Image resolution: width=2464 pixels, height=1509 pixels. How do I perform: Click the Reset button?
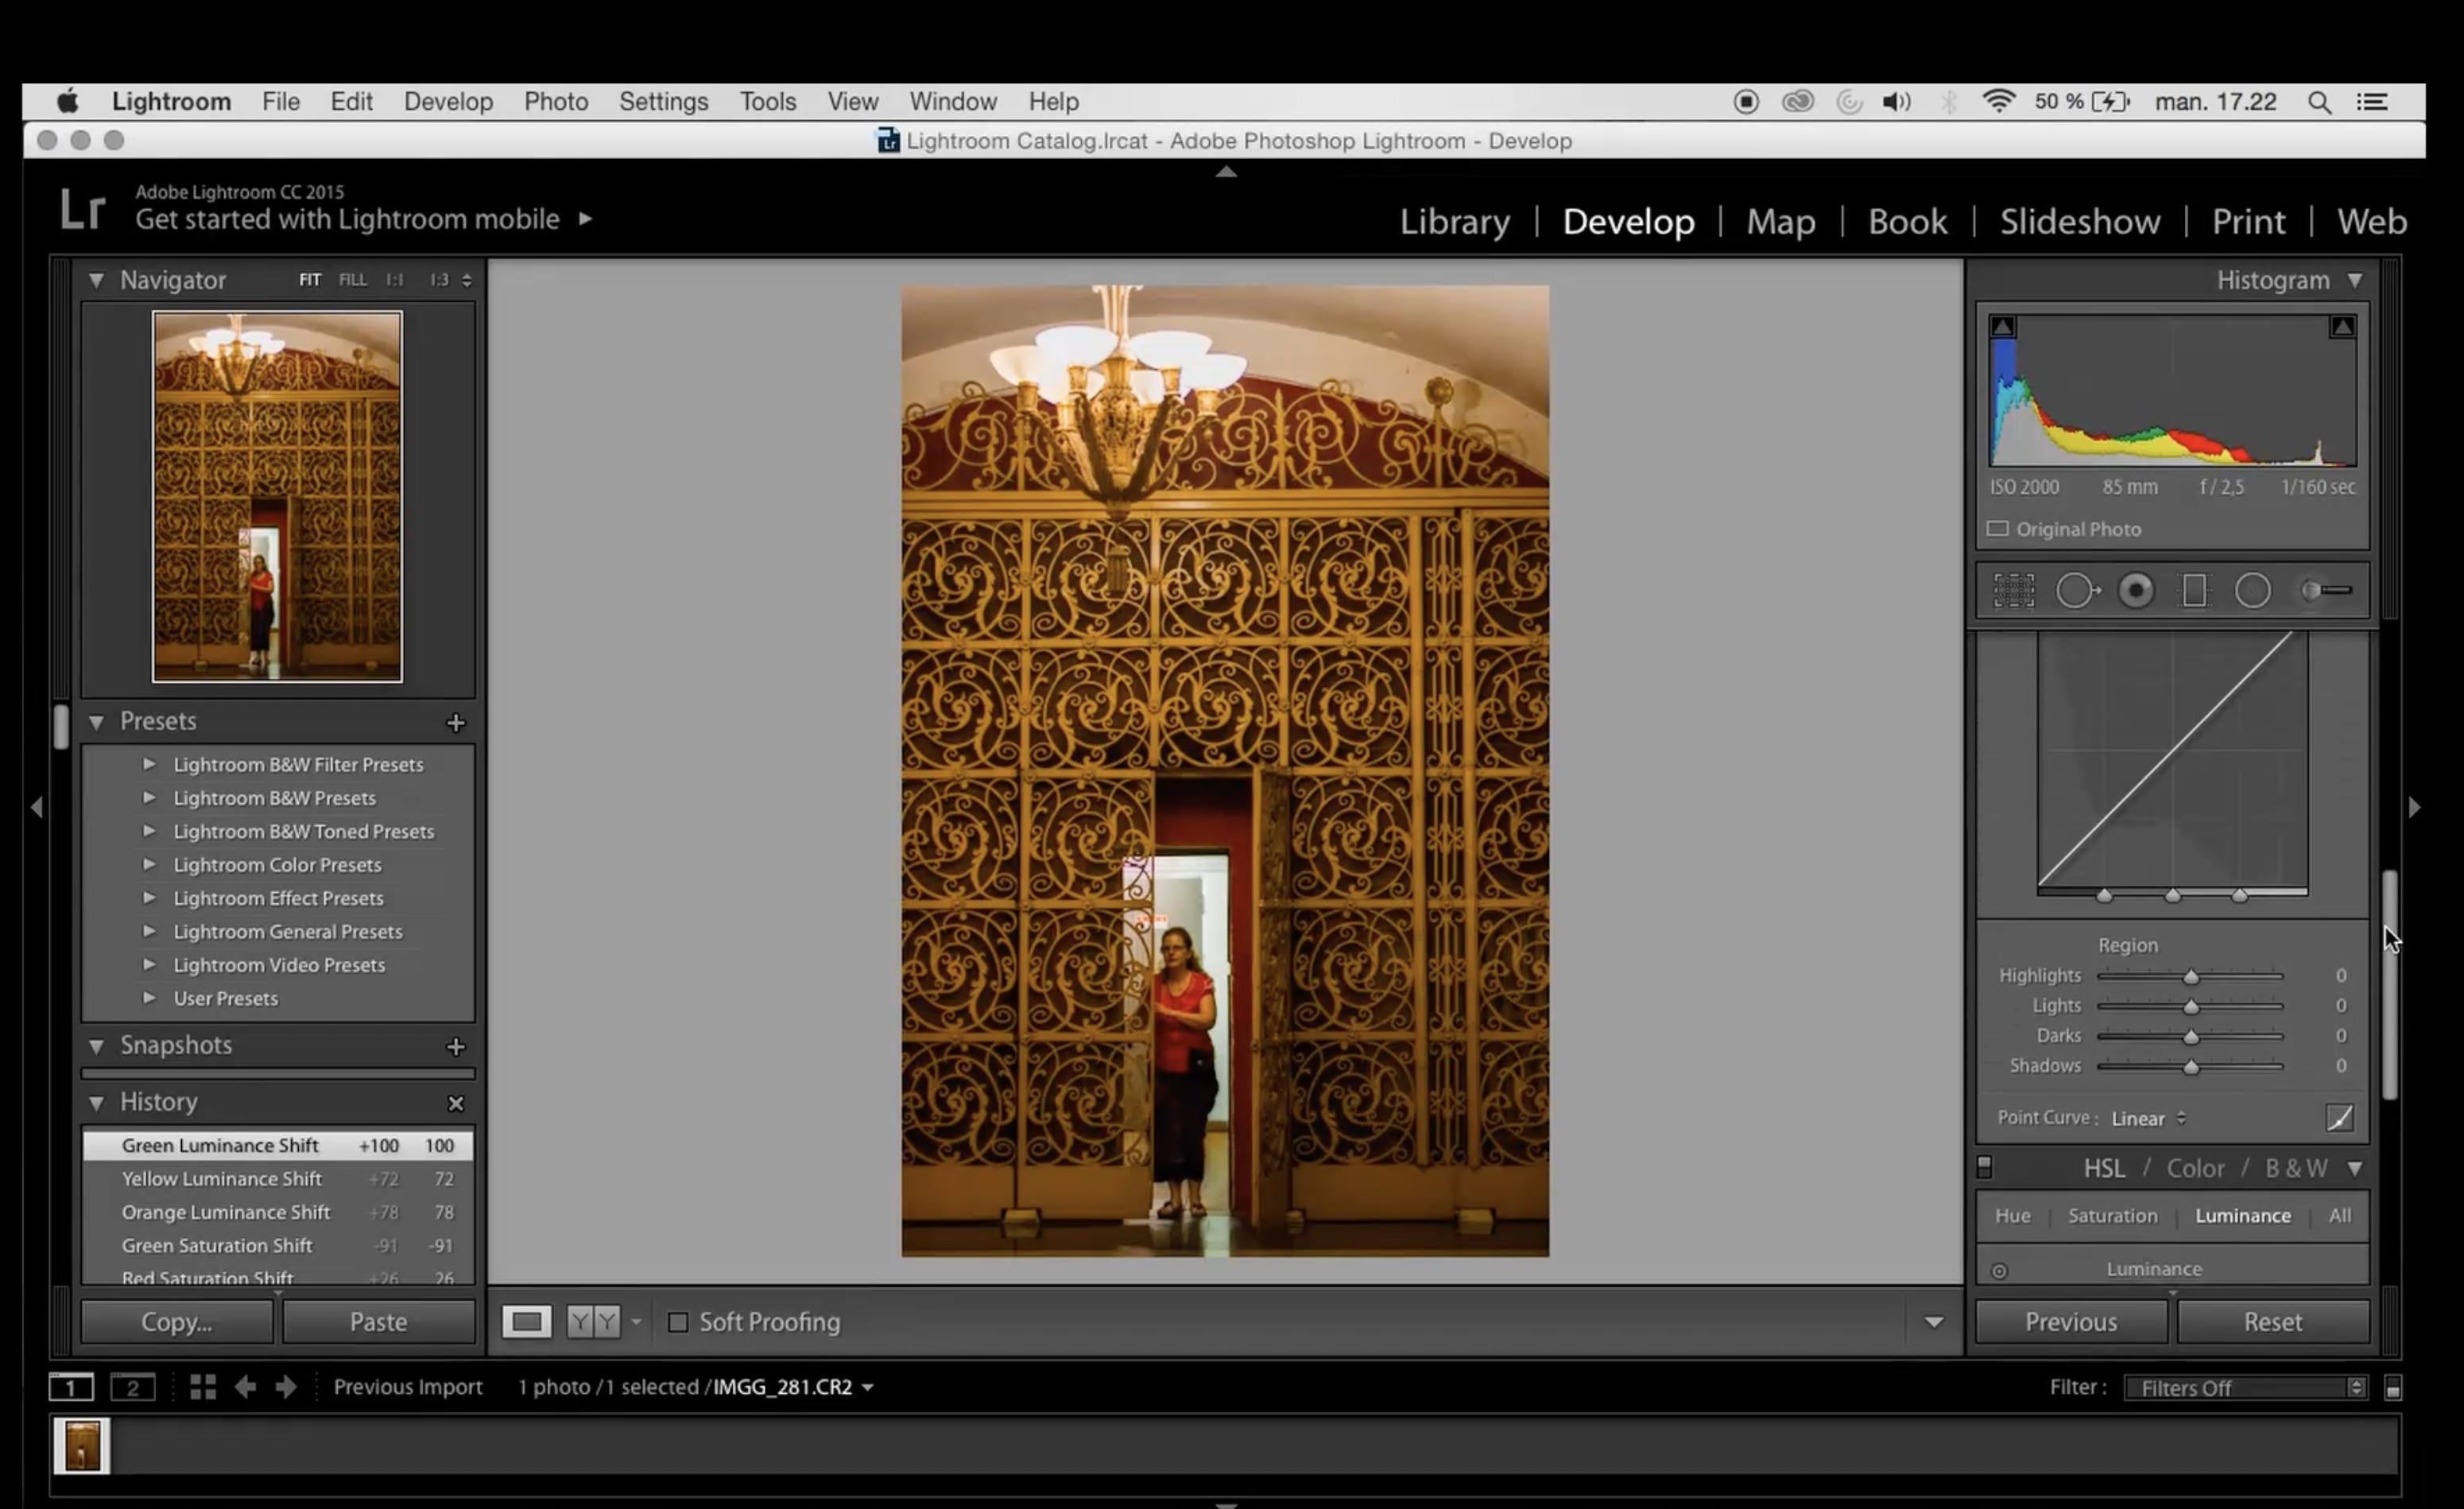point(2272,1322)
